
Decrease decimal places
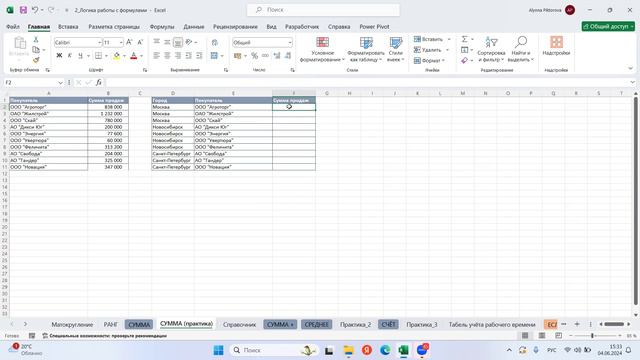point(288,56)
